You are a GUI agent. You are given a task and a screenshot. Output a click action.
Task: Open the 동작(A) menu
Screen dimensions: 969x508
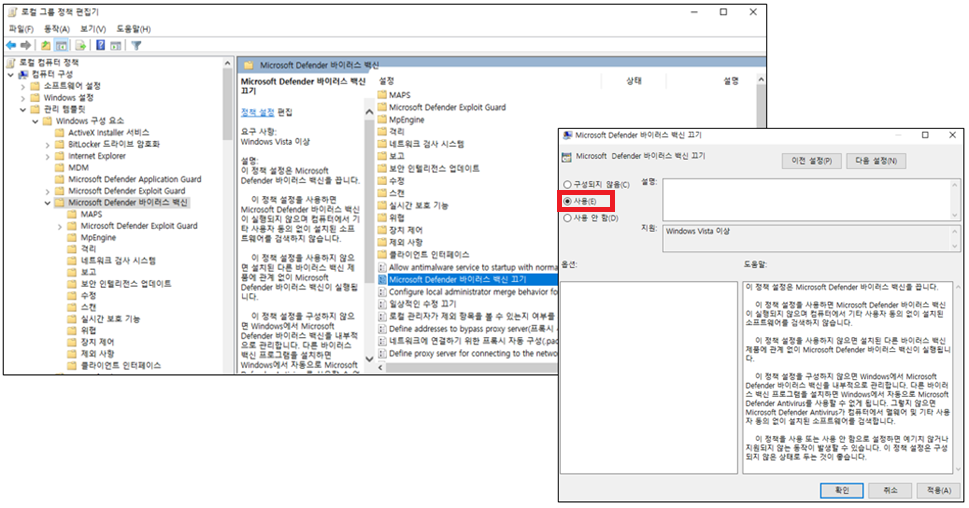click(x=56, y=29)
